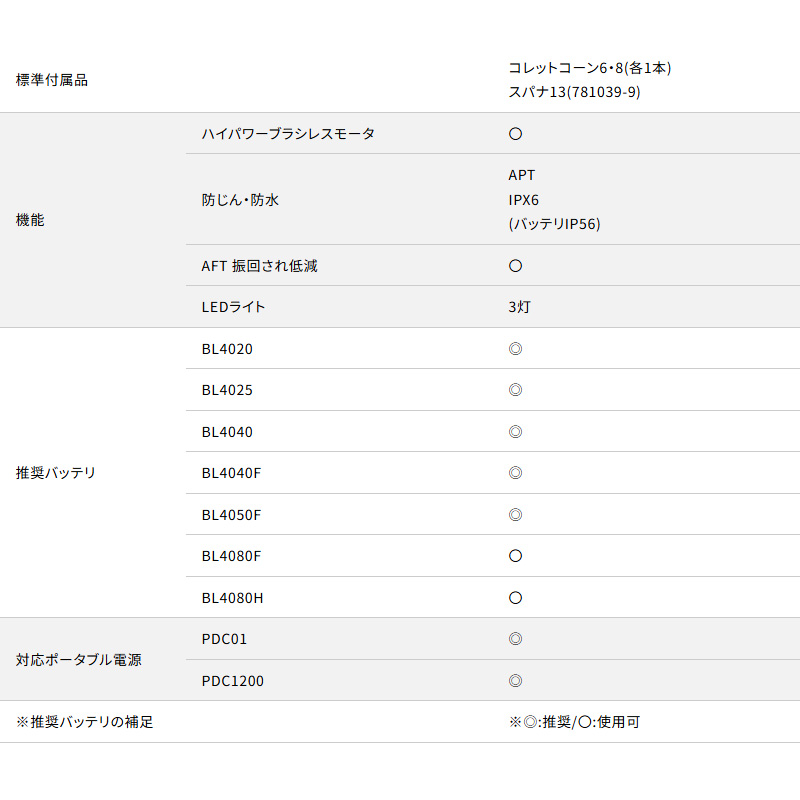
Task: Click the double-circle mark for PDC01
Action: [515, 639]
